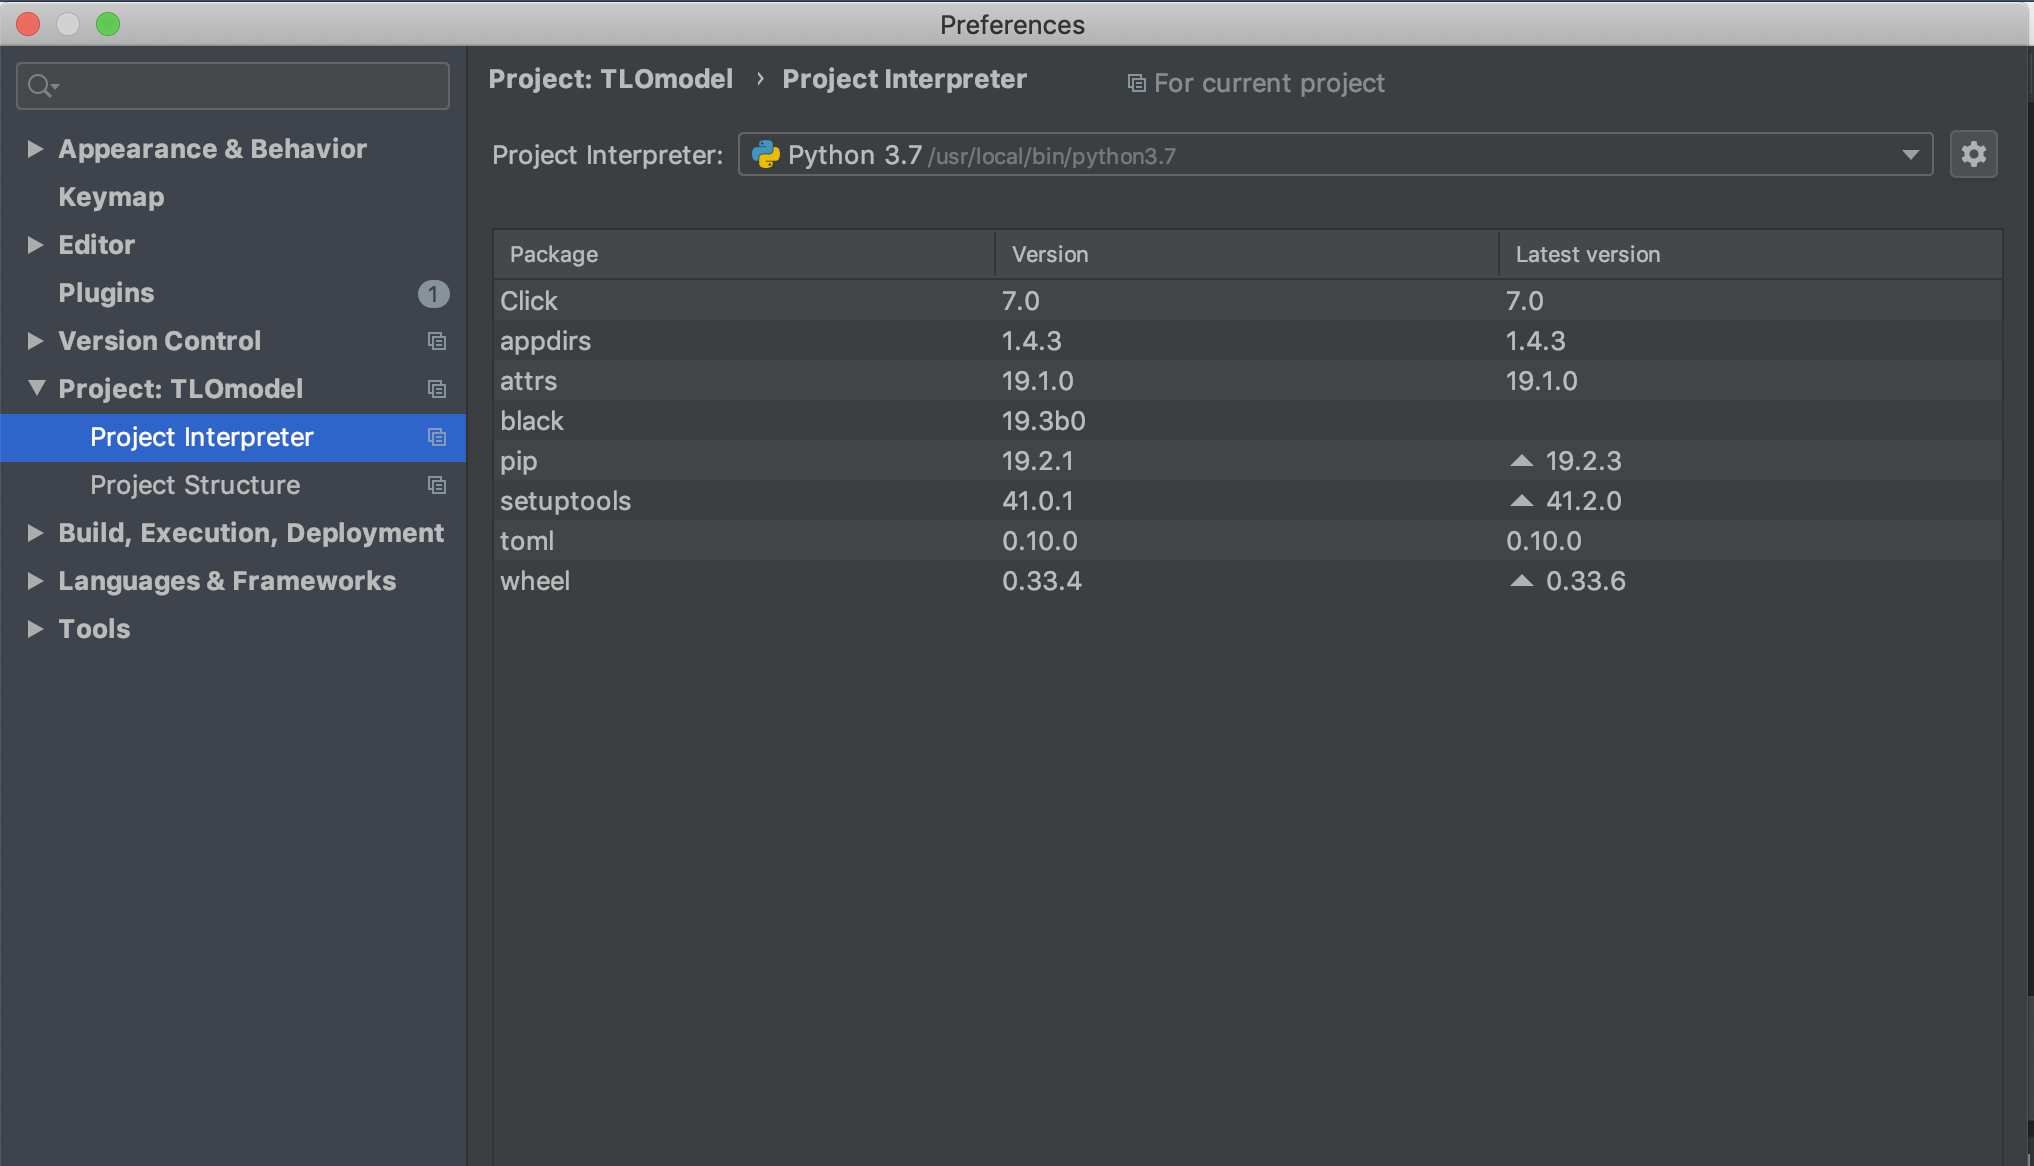Click latest version 1.4.3 of appdirs

[x=1535, y=341]
